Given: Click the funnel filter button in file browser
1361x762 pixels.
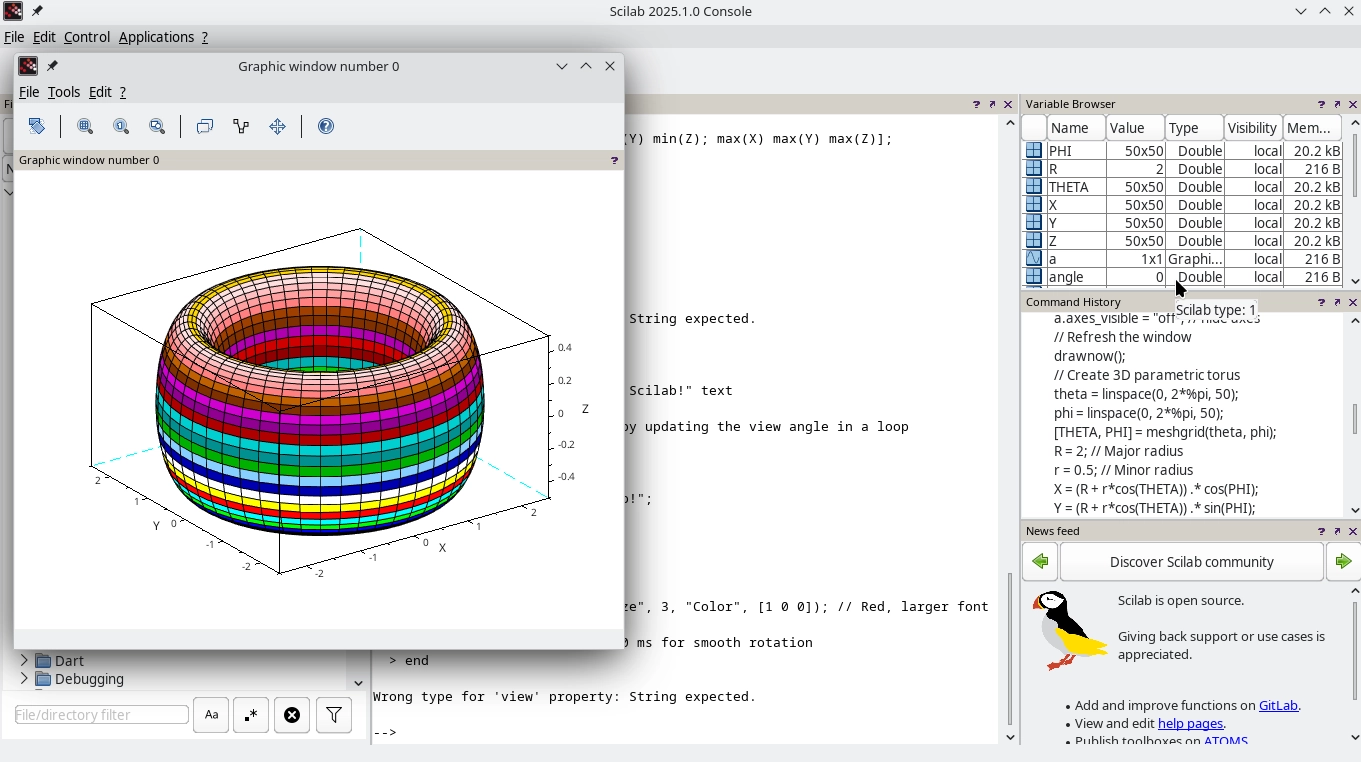Looking at the screenshot, I should coord(334,715).
